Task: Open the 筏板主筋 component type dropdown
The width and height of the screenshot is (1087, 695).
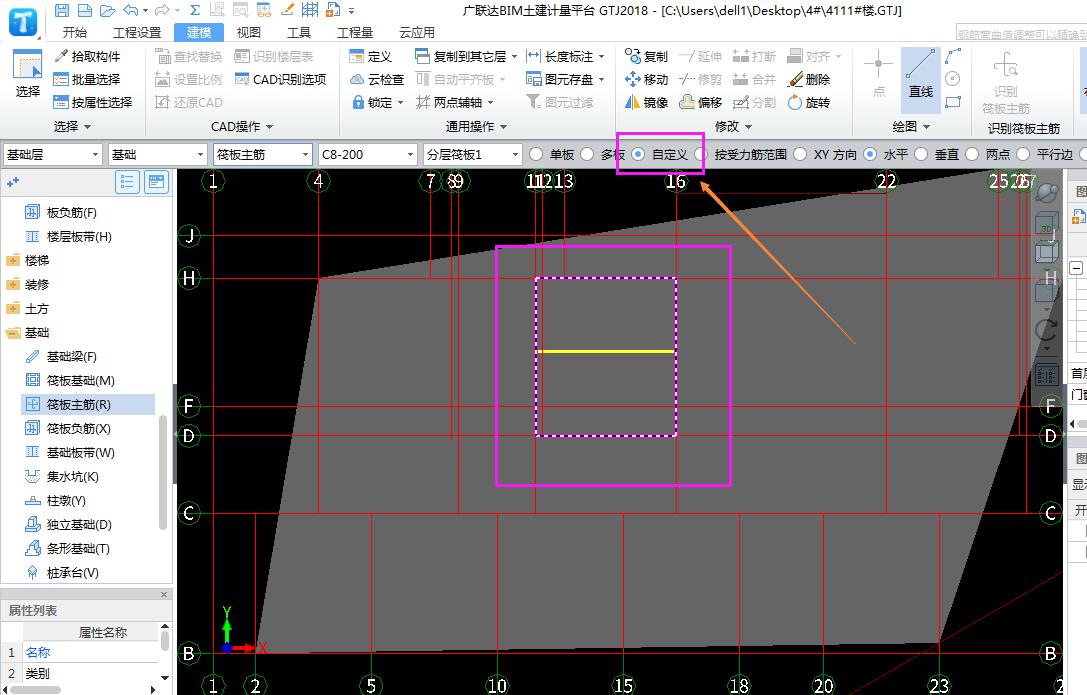Action: (x=262, y=154)
